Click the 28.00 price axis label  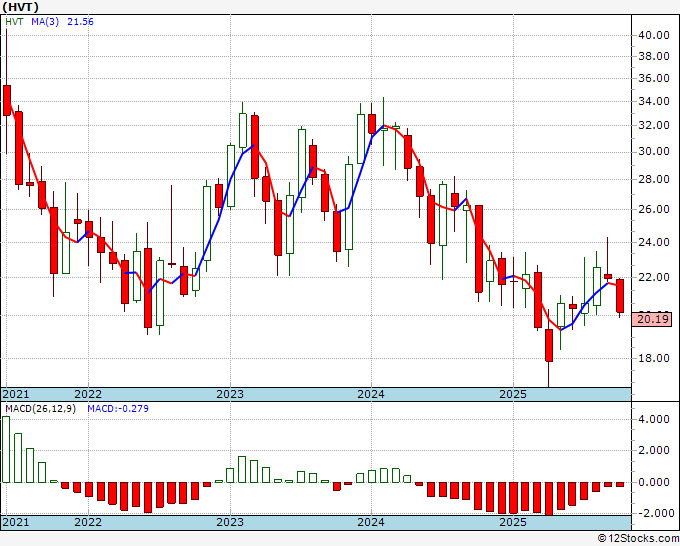[x=654, y=179]
